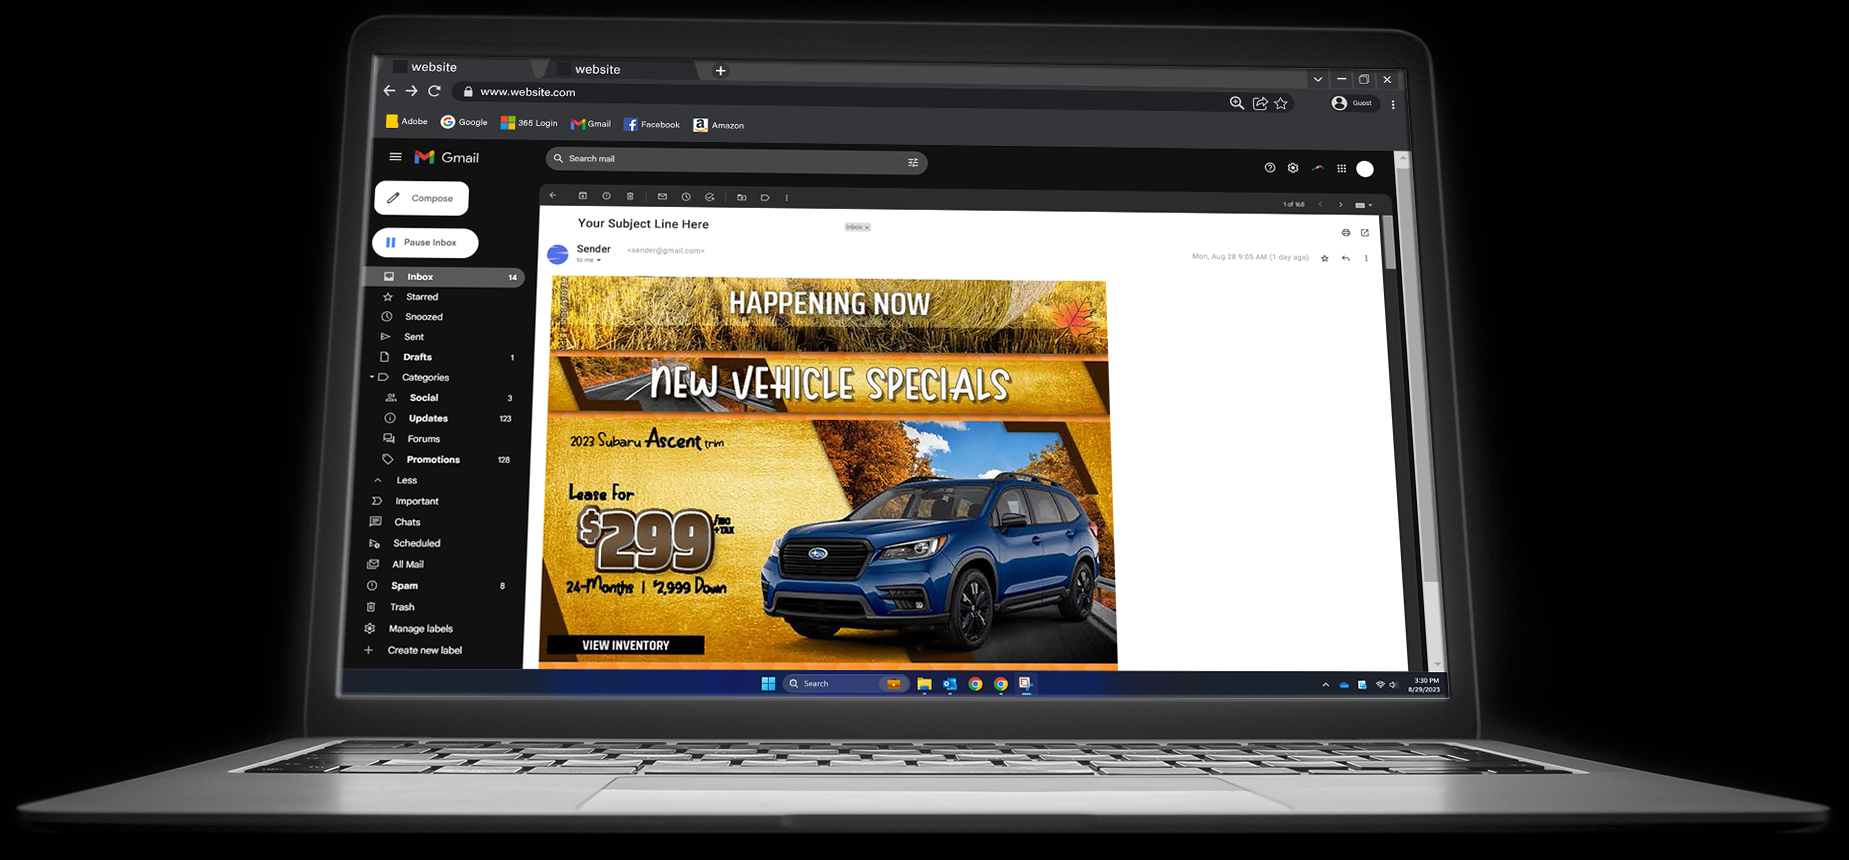Go to the older email arrow

tap(1341, 205)
